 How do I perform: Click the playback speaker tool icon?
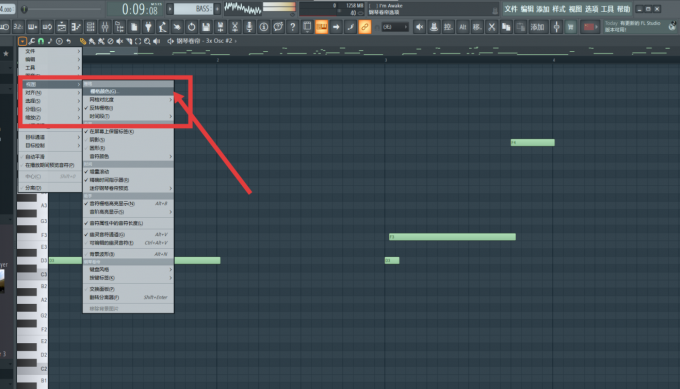point(157,41)
